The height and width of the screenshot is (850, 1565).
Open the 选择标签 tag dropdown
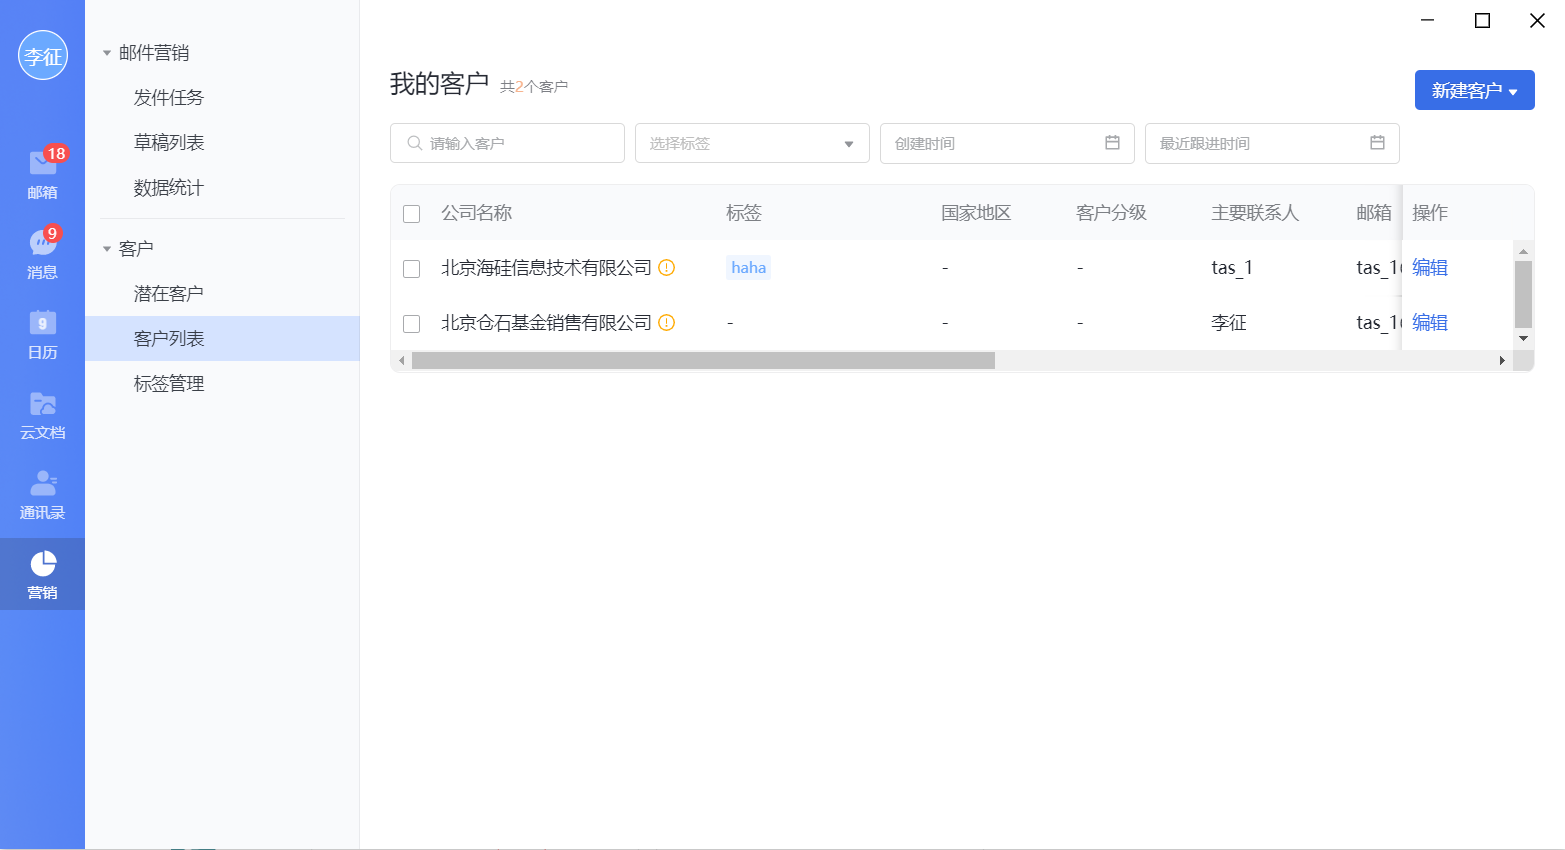(849, 143)
